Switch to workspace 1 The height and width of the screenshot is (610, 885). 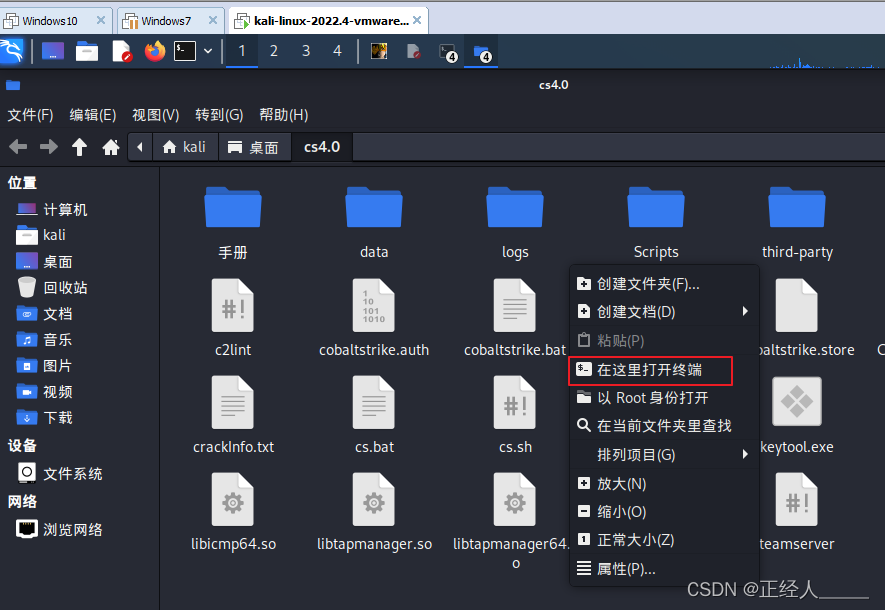(x=242, y=51)
